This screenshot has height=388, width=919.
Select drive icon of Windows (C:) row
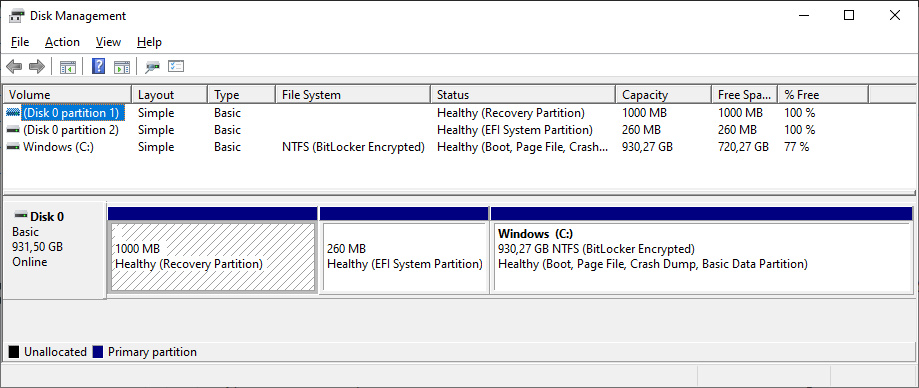click(x=13, y=147)
